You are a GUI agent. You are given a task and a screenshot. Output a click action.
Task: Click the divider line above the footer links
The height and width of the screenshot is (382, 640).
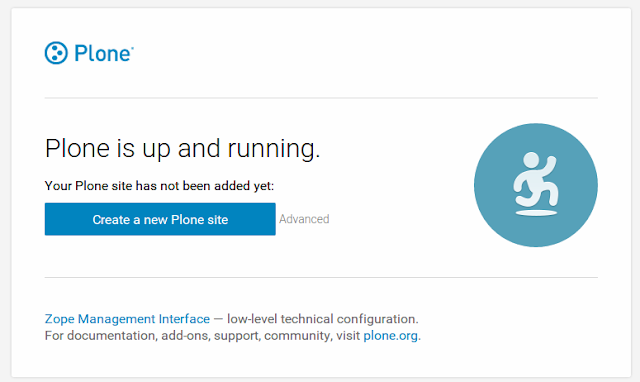[x=321, y=278]
